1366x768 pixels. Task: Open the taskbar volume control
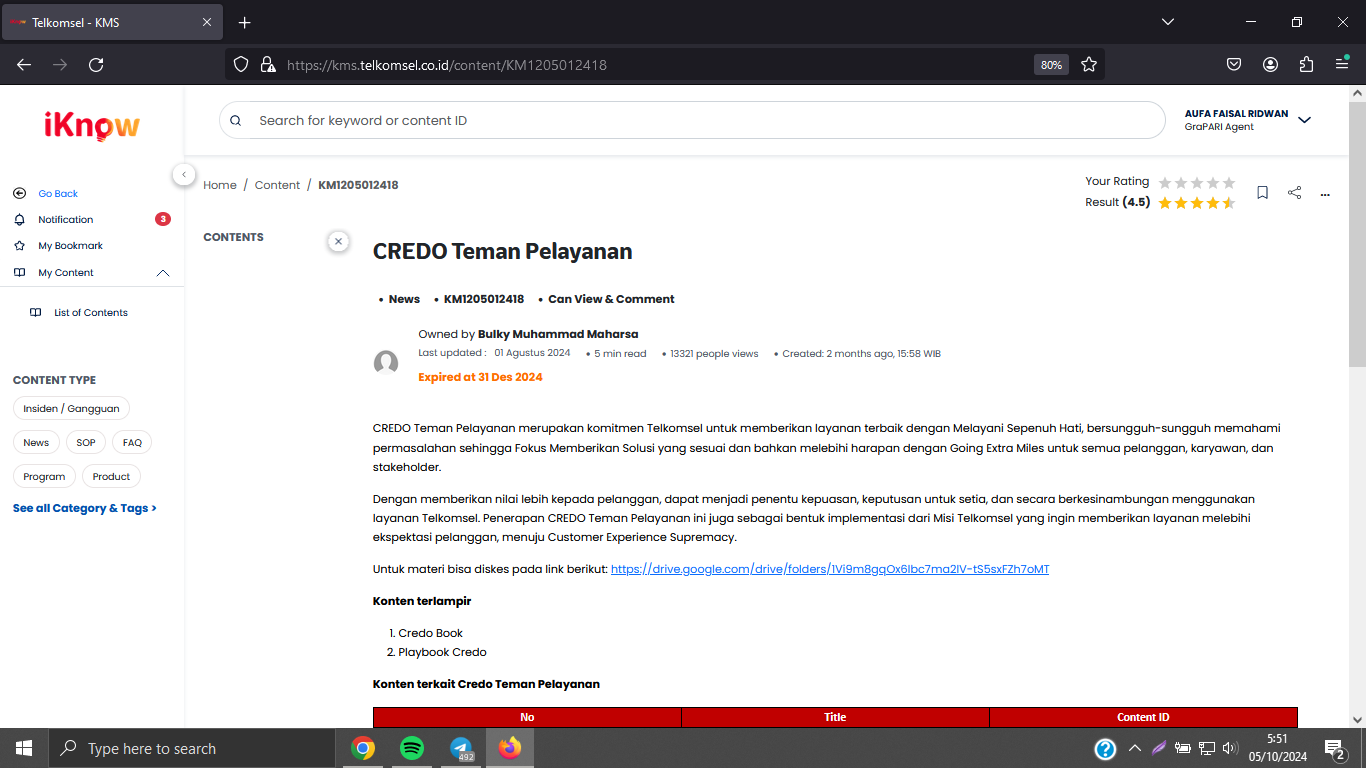coord(1229,748)
